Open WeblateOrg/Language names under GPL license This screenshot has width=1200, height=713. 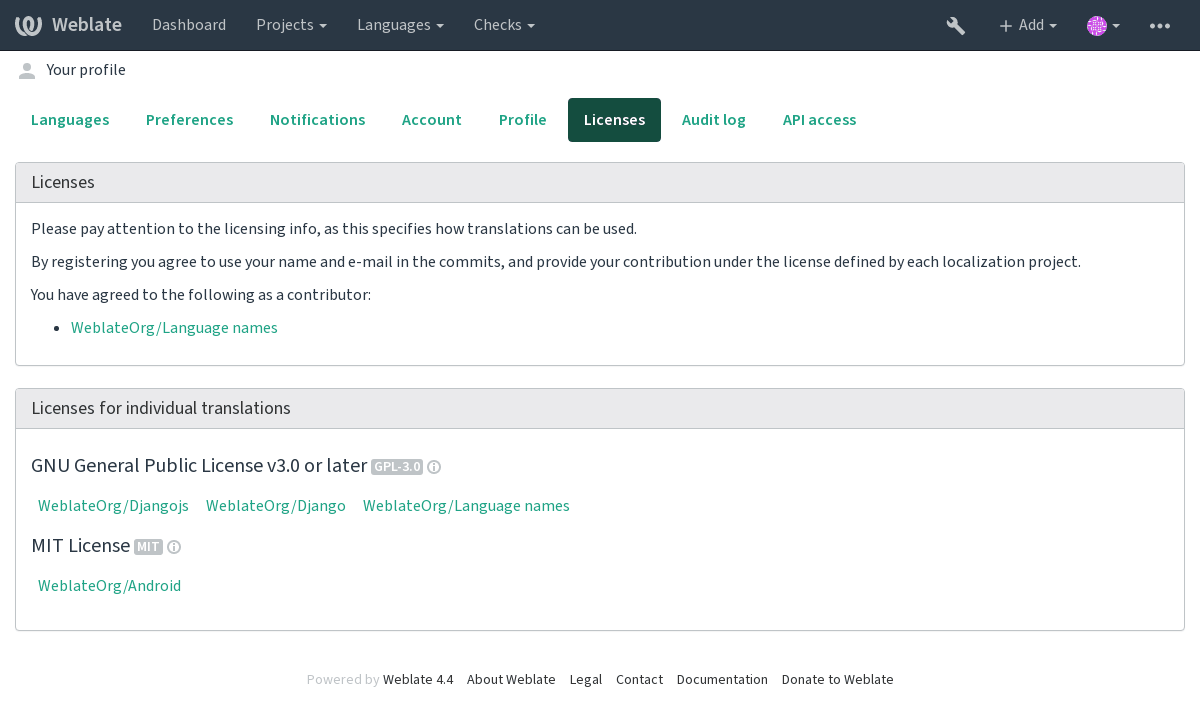click(466, 506)
